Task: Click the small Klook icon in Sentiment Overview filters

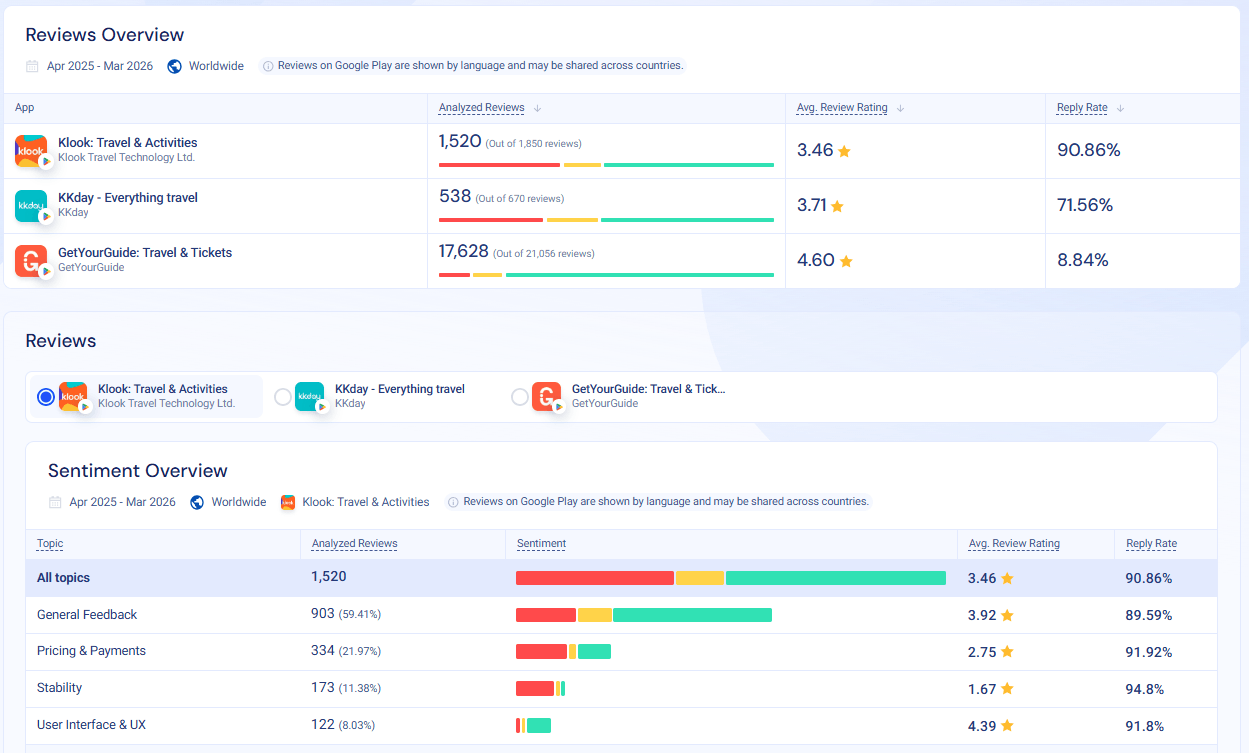Action: (x=288, y=502)
